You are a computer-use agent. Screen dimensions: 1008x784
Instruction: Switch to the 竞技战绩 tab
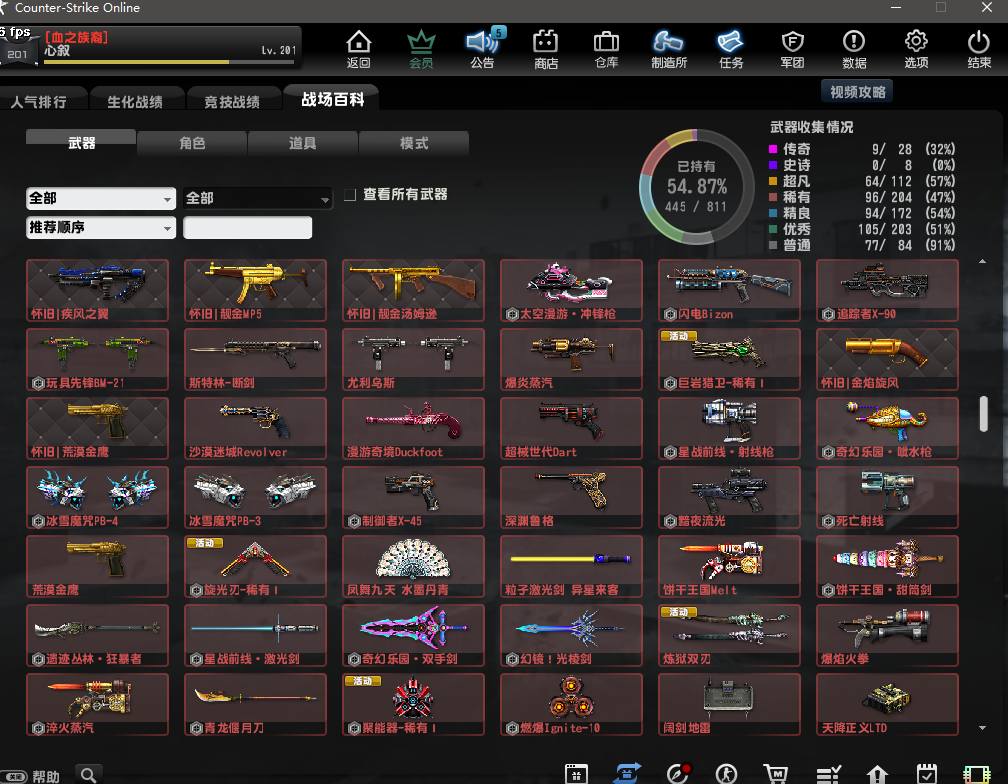[232, 102]
